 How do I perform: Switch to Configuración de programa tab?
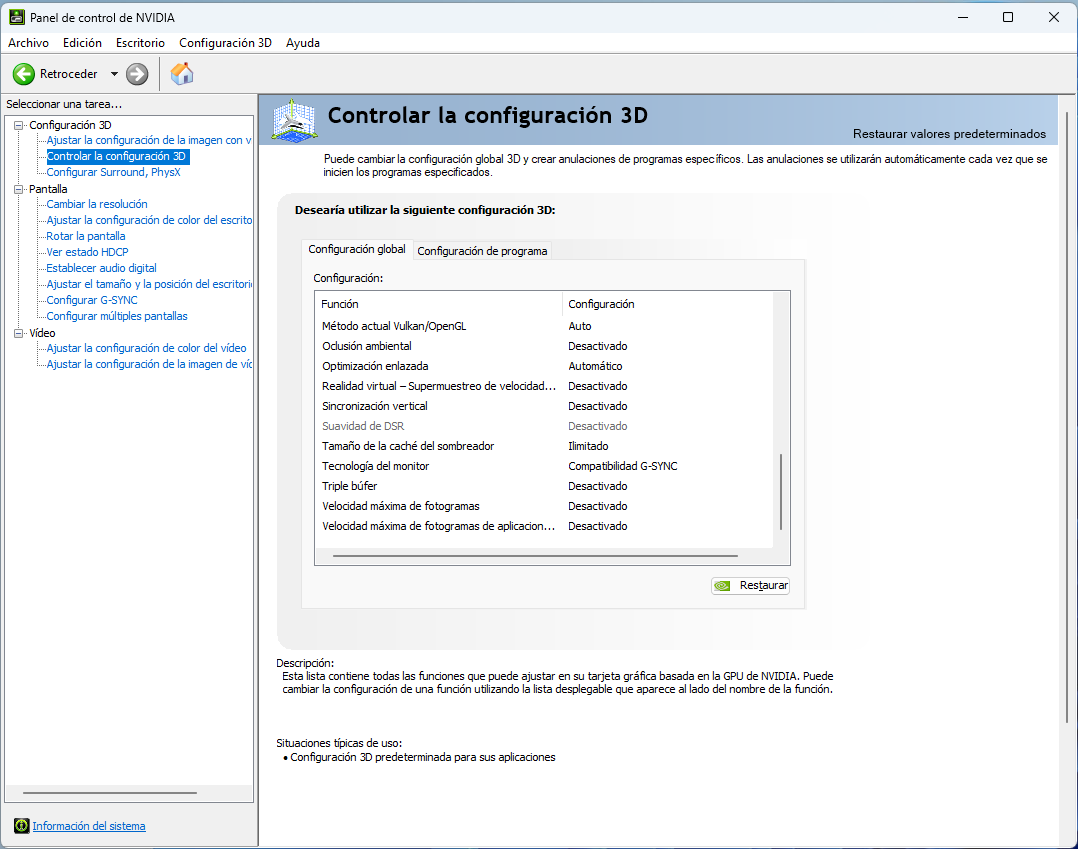coord(482,251)
